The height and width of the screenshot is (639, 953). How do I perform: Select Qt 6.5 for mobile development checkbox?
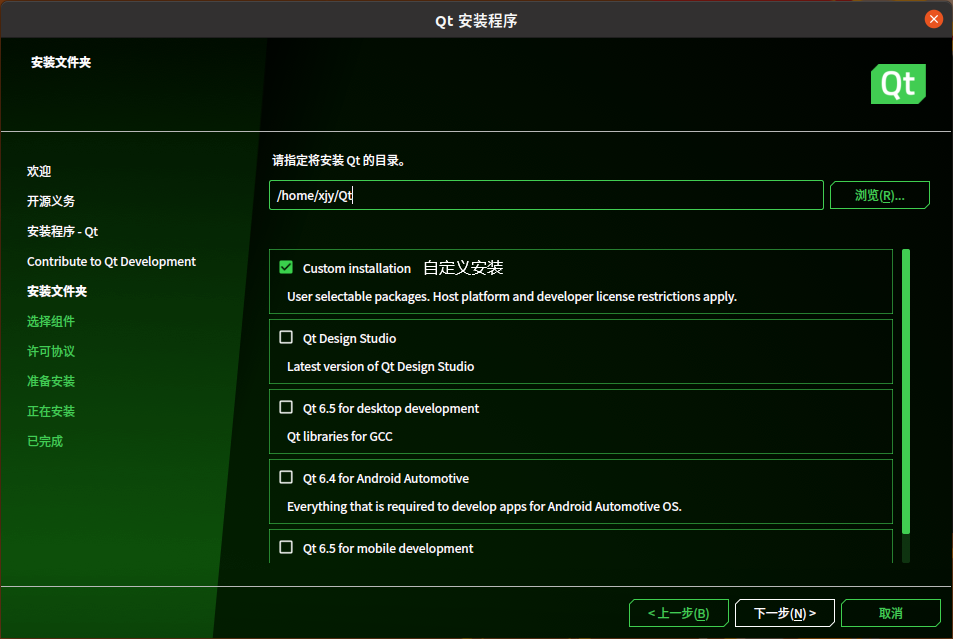coord(286,547)
